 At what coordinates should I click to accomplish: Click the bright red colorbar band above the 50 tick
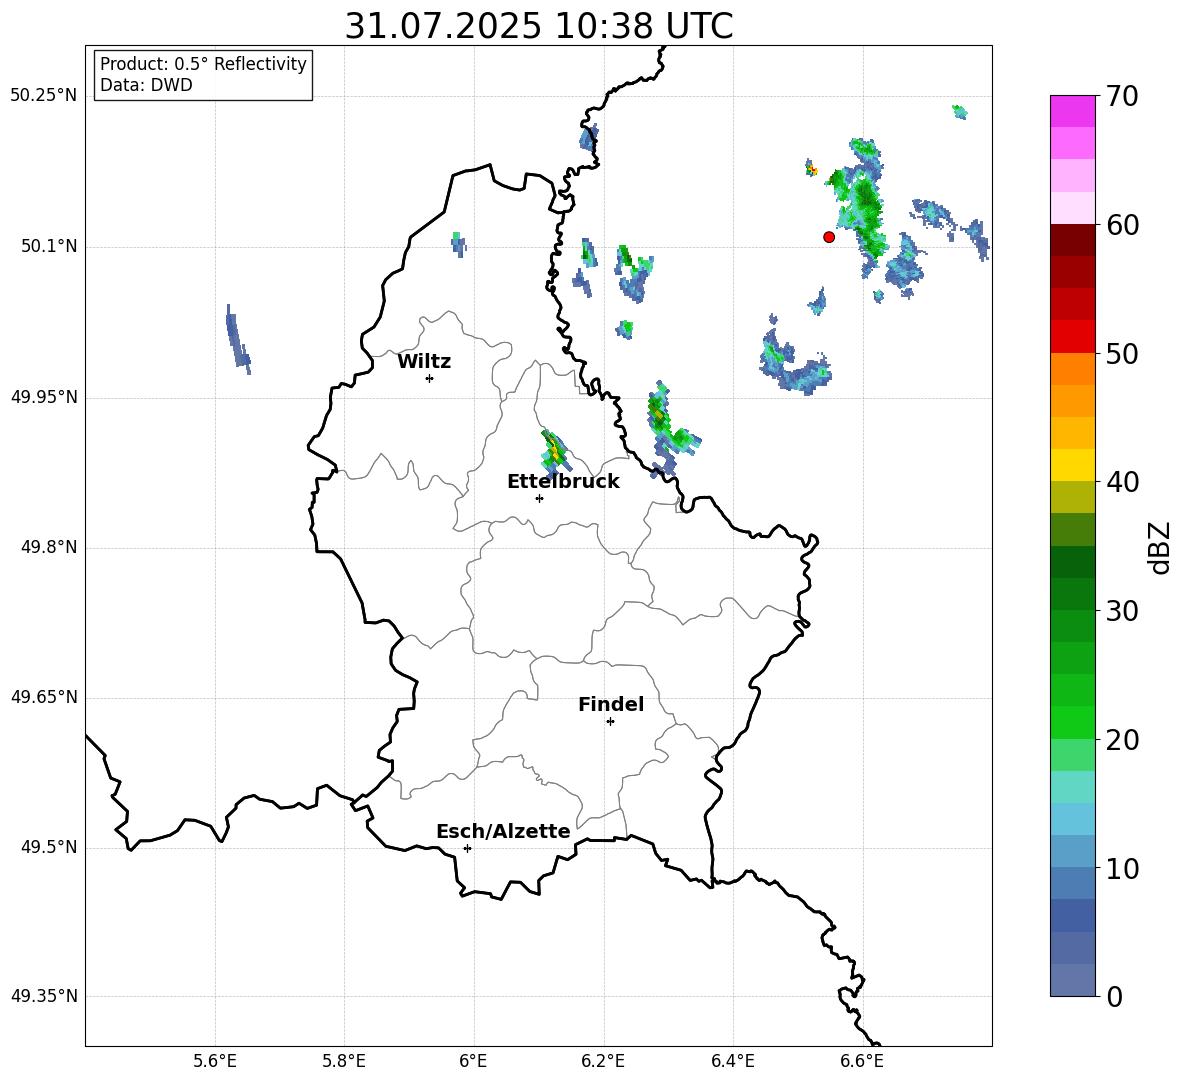1072,337
